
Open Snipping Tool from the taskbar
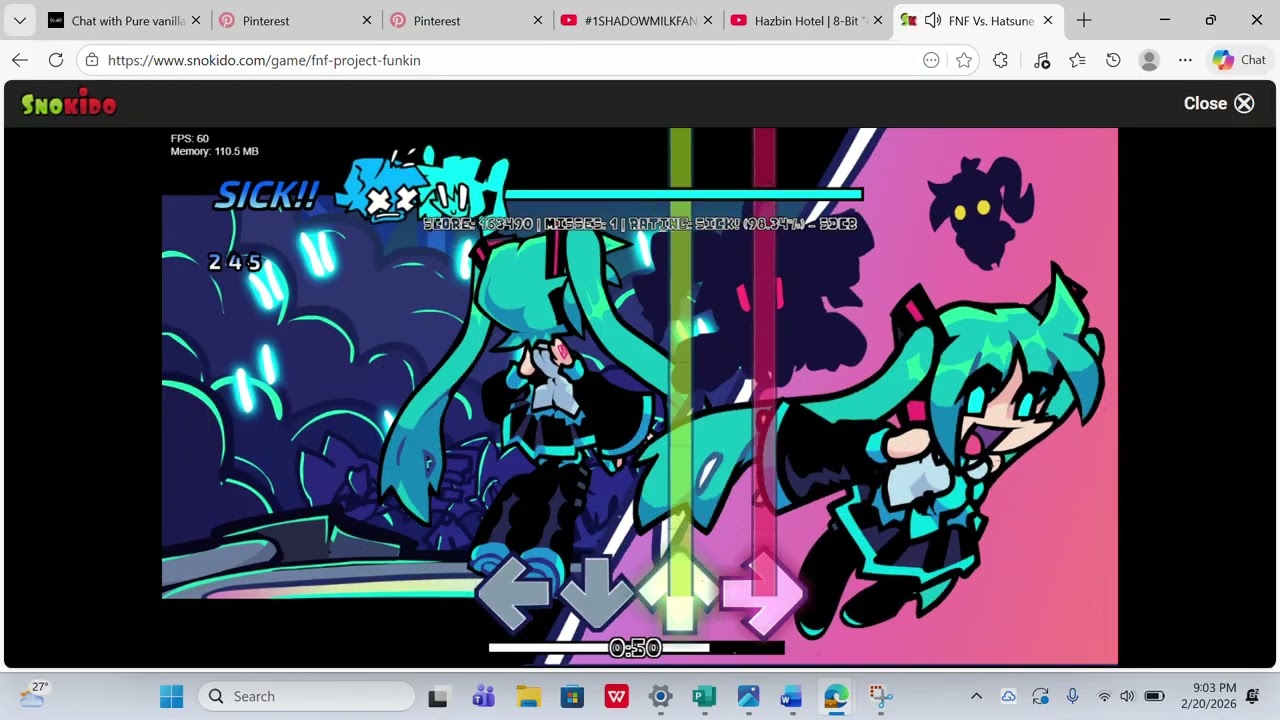(880, 696)
